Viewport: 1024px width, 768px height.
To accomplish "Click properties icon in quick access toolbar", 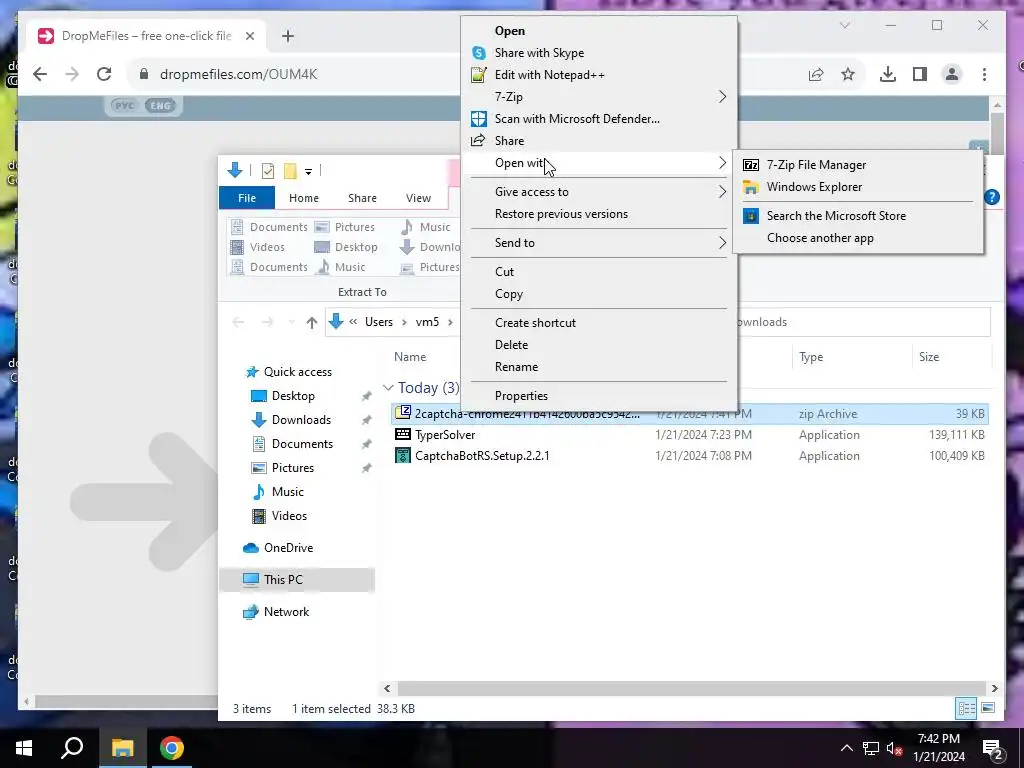I will 268,171.
